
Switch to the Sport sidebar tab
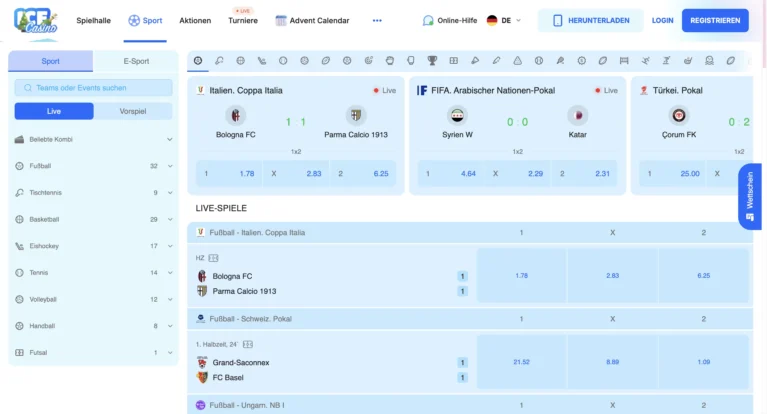click(x=50, y=61)
